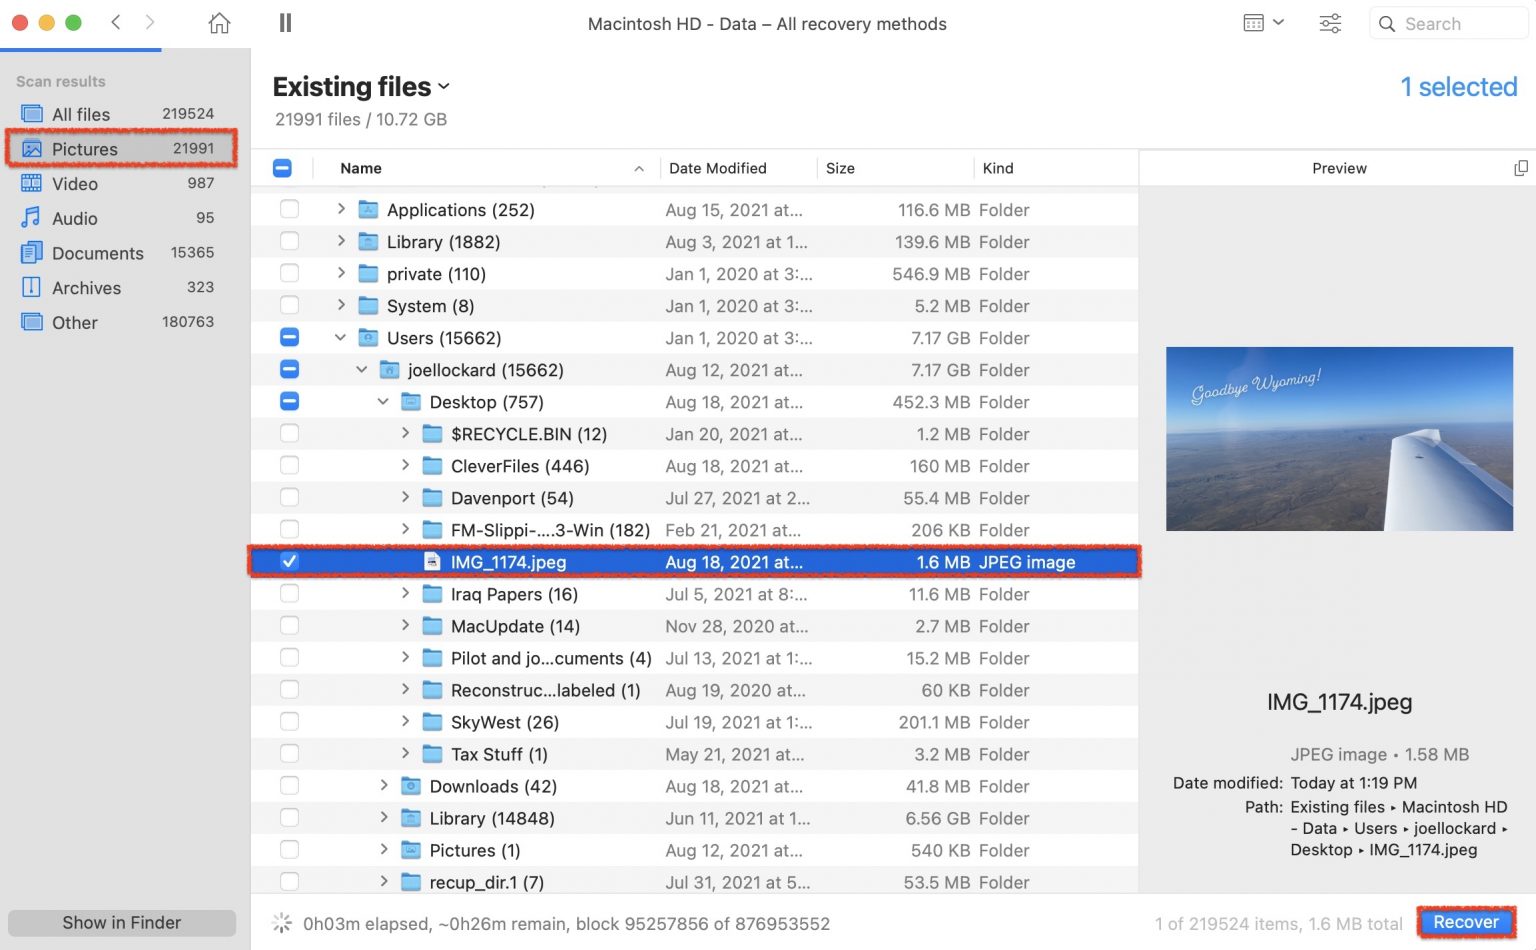Pause the ongoing disk scan
Image resolution: width=1536 pixels, height=950 pixels.
[284, 22]
